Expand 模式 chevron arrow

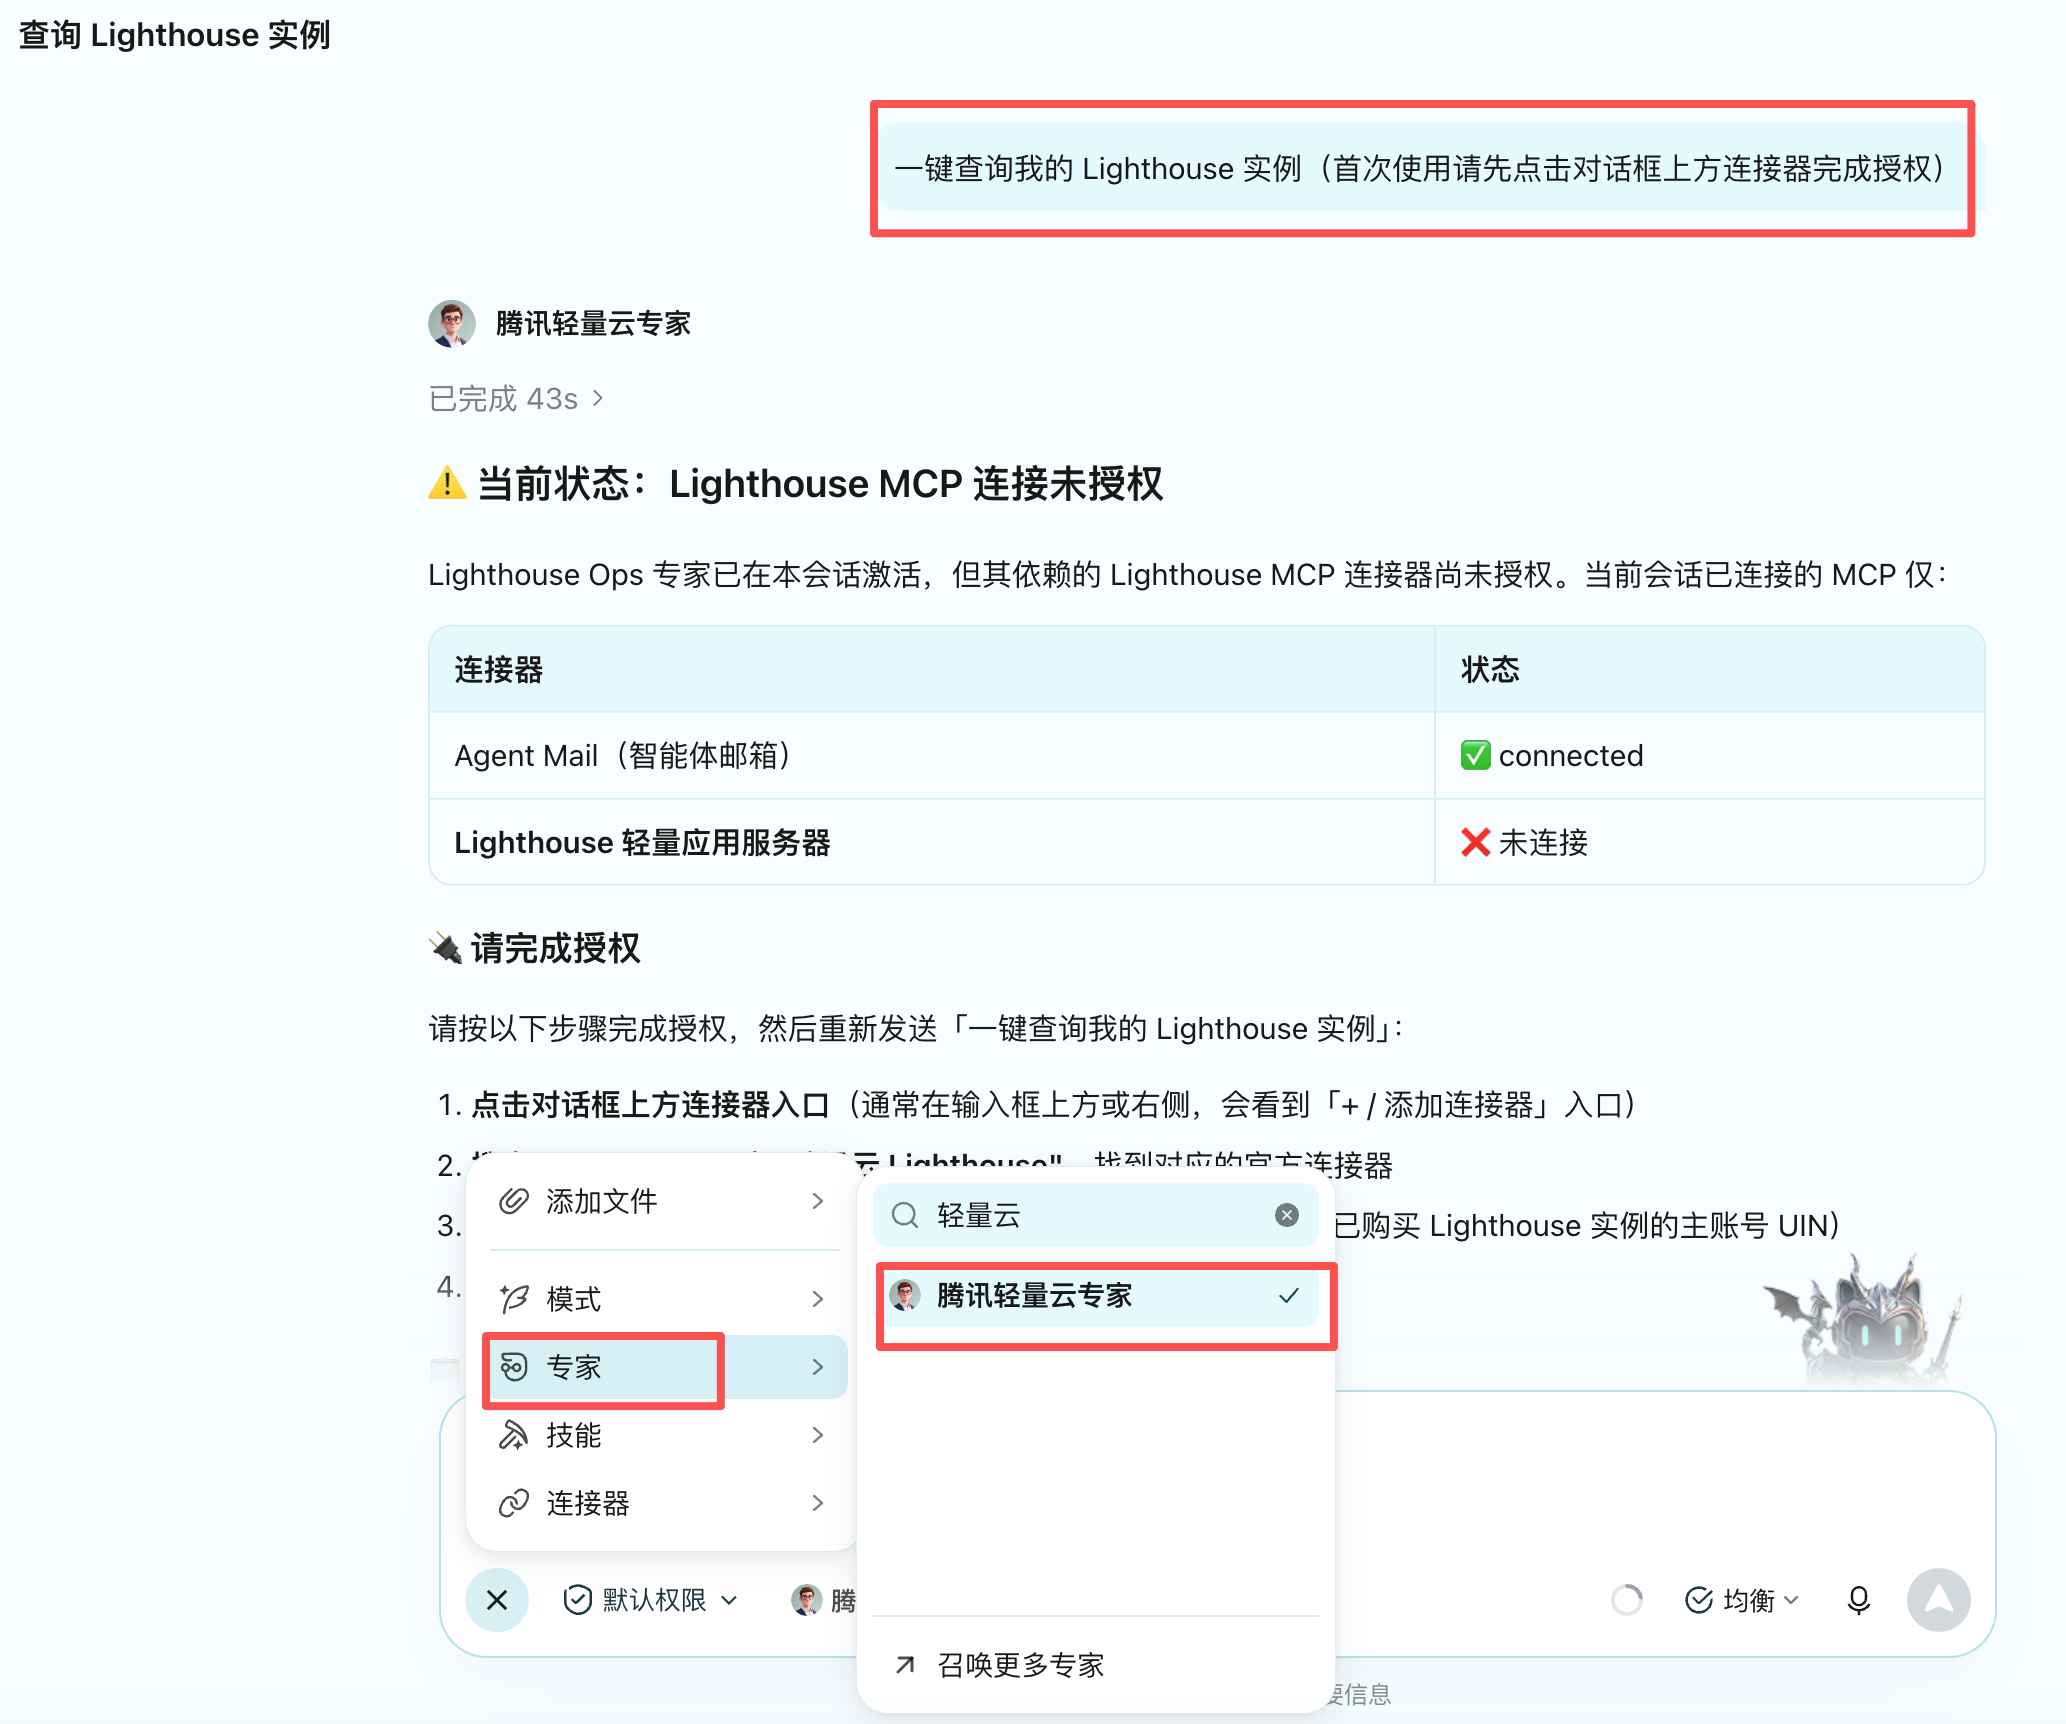[818, 1299]
